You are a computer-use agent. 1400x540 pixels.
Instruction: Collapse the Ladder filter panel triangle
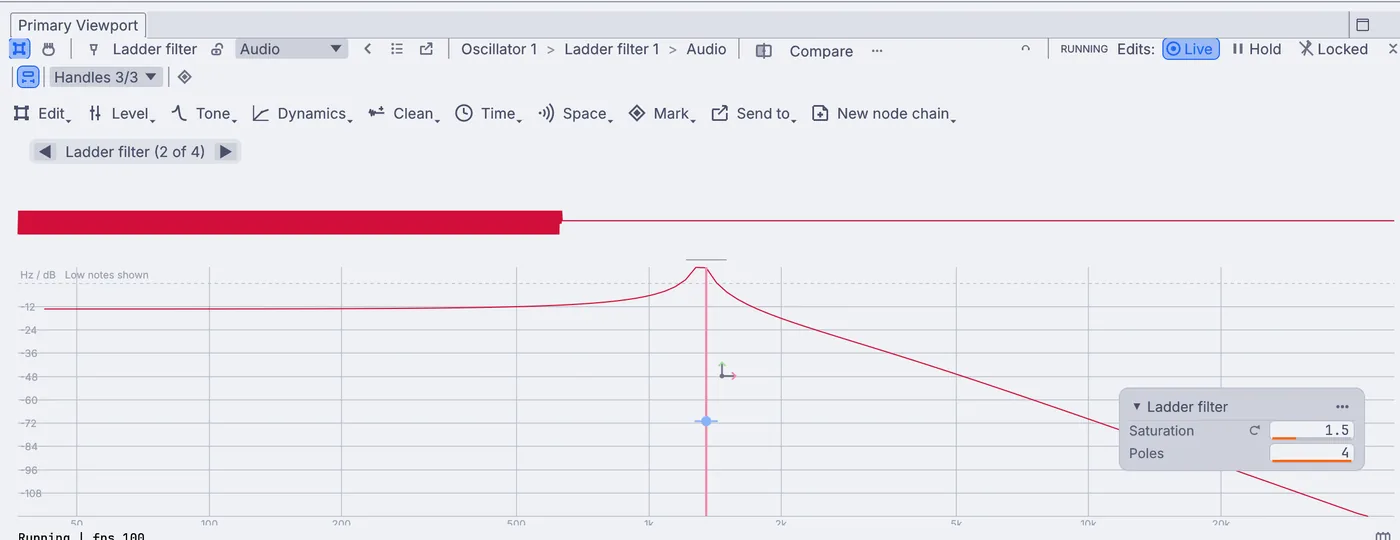1137,406
